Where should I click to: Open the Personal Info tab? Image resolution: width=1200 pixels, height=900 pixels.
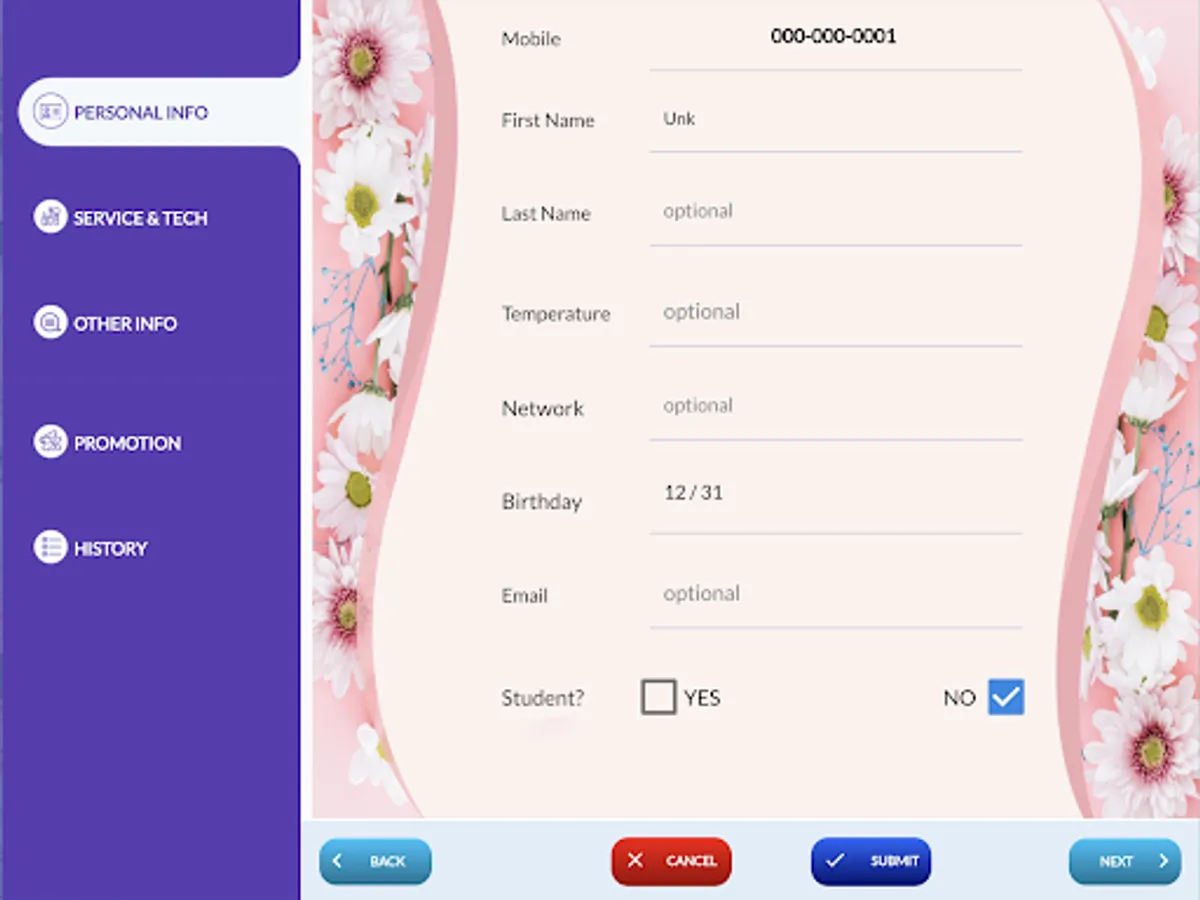tap(158, 112)
